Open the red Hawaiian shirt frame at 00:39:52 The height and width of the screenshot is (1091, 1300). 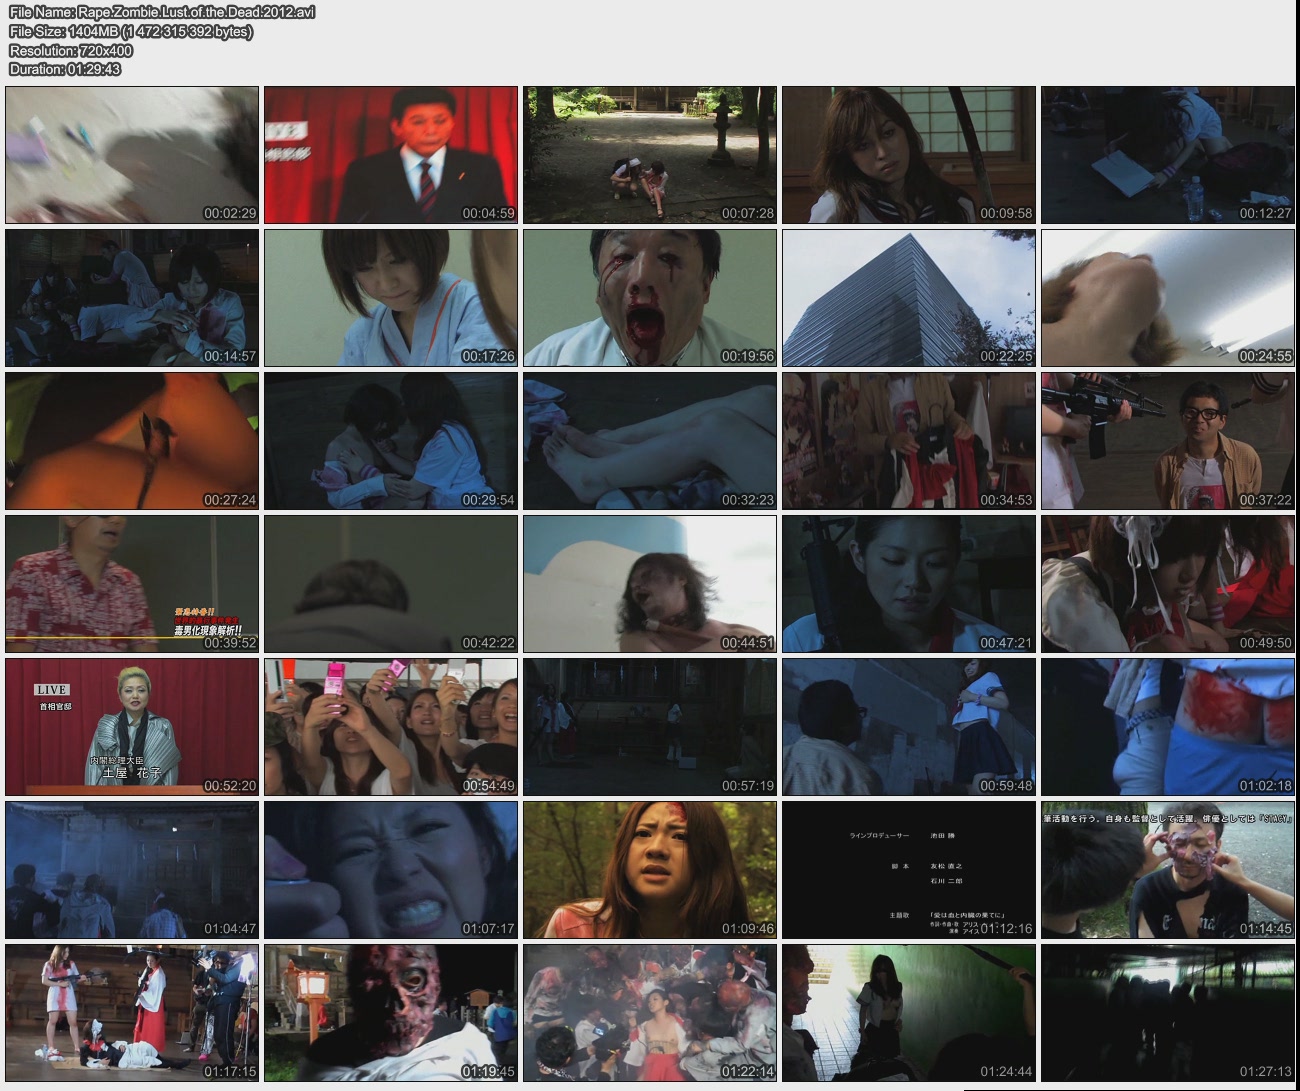coord(132,584)
